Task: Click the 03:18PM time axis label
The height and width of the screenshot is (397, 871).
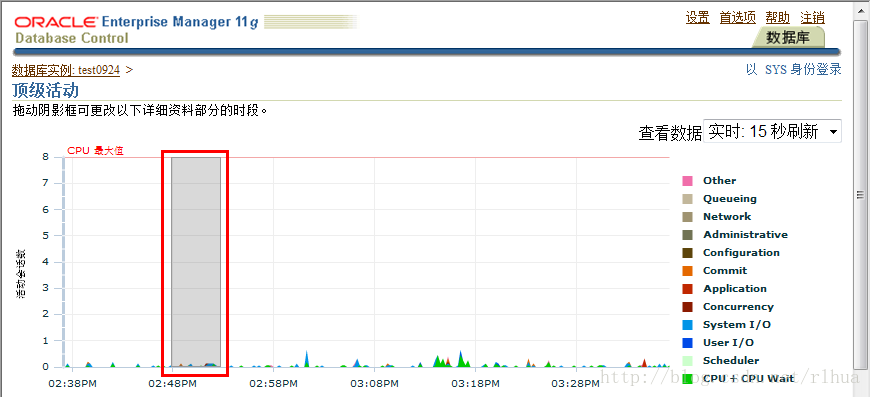Action: 475,384
